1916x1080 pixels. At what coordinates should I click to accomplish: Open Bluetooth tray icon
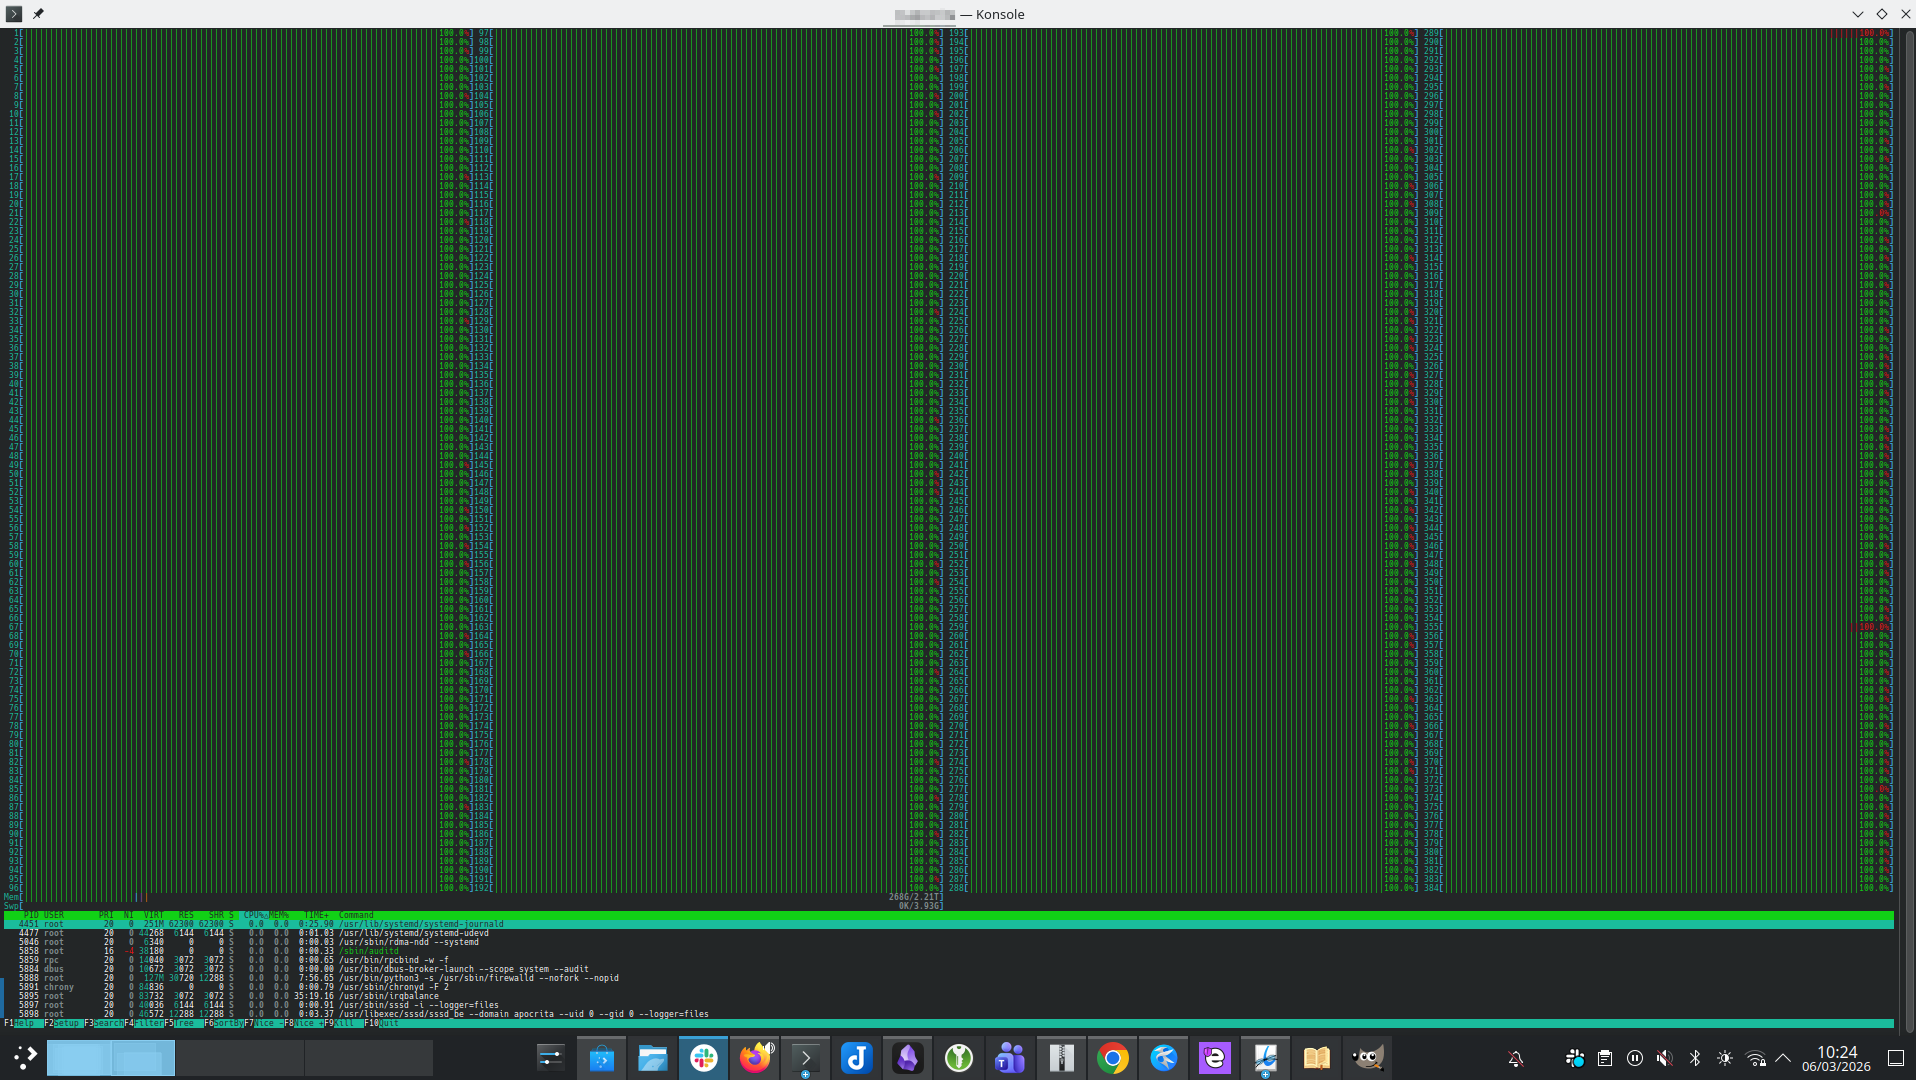pyautogui.click(x=1695, y=1058)
